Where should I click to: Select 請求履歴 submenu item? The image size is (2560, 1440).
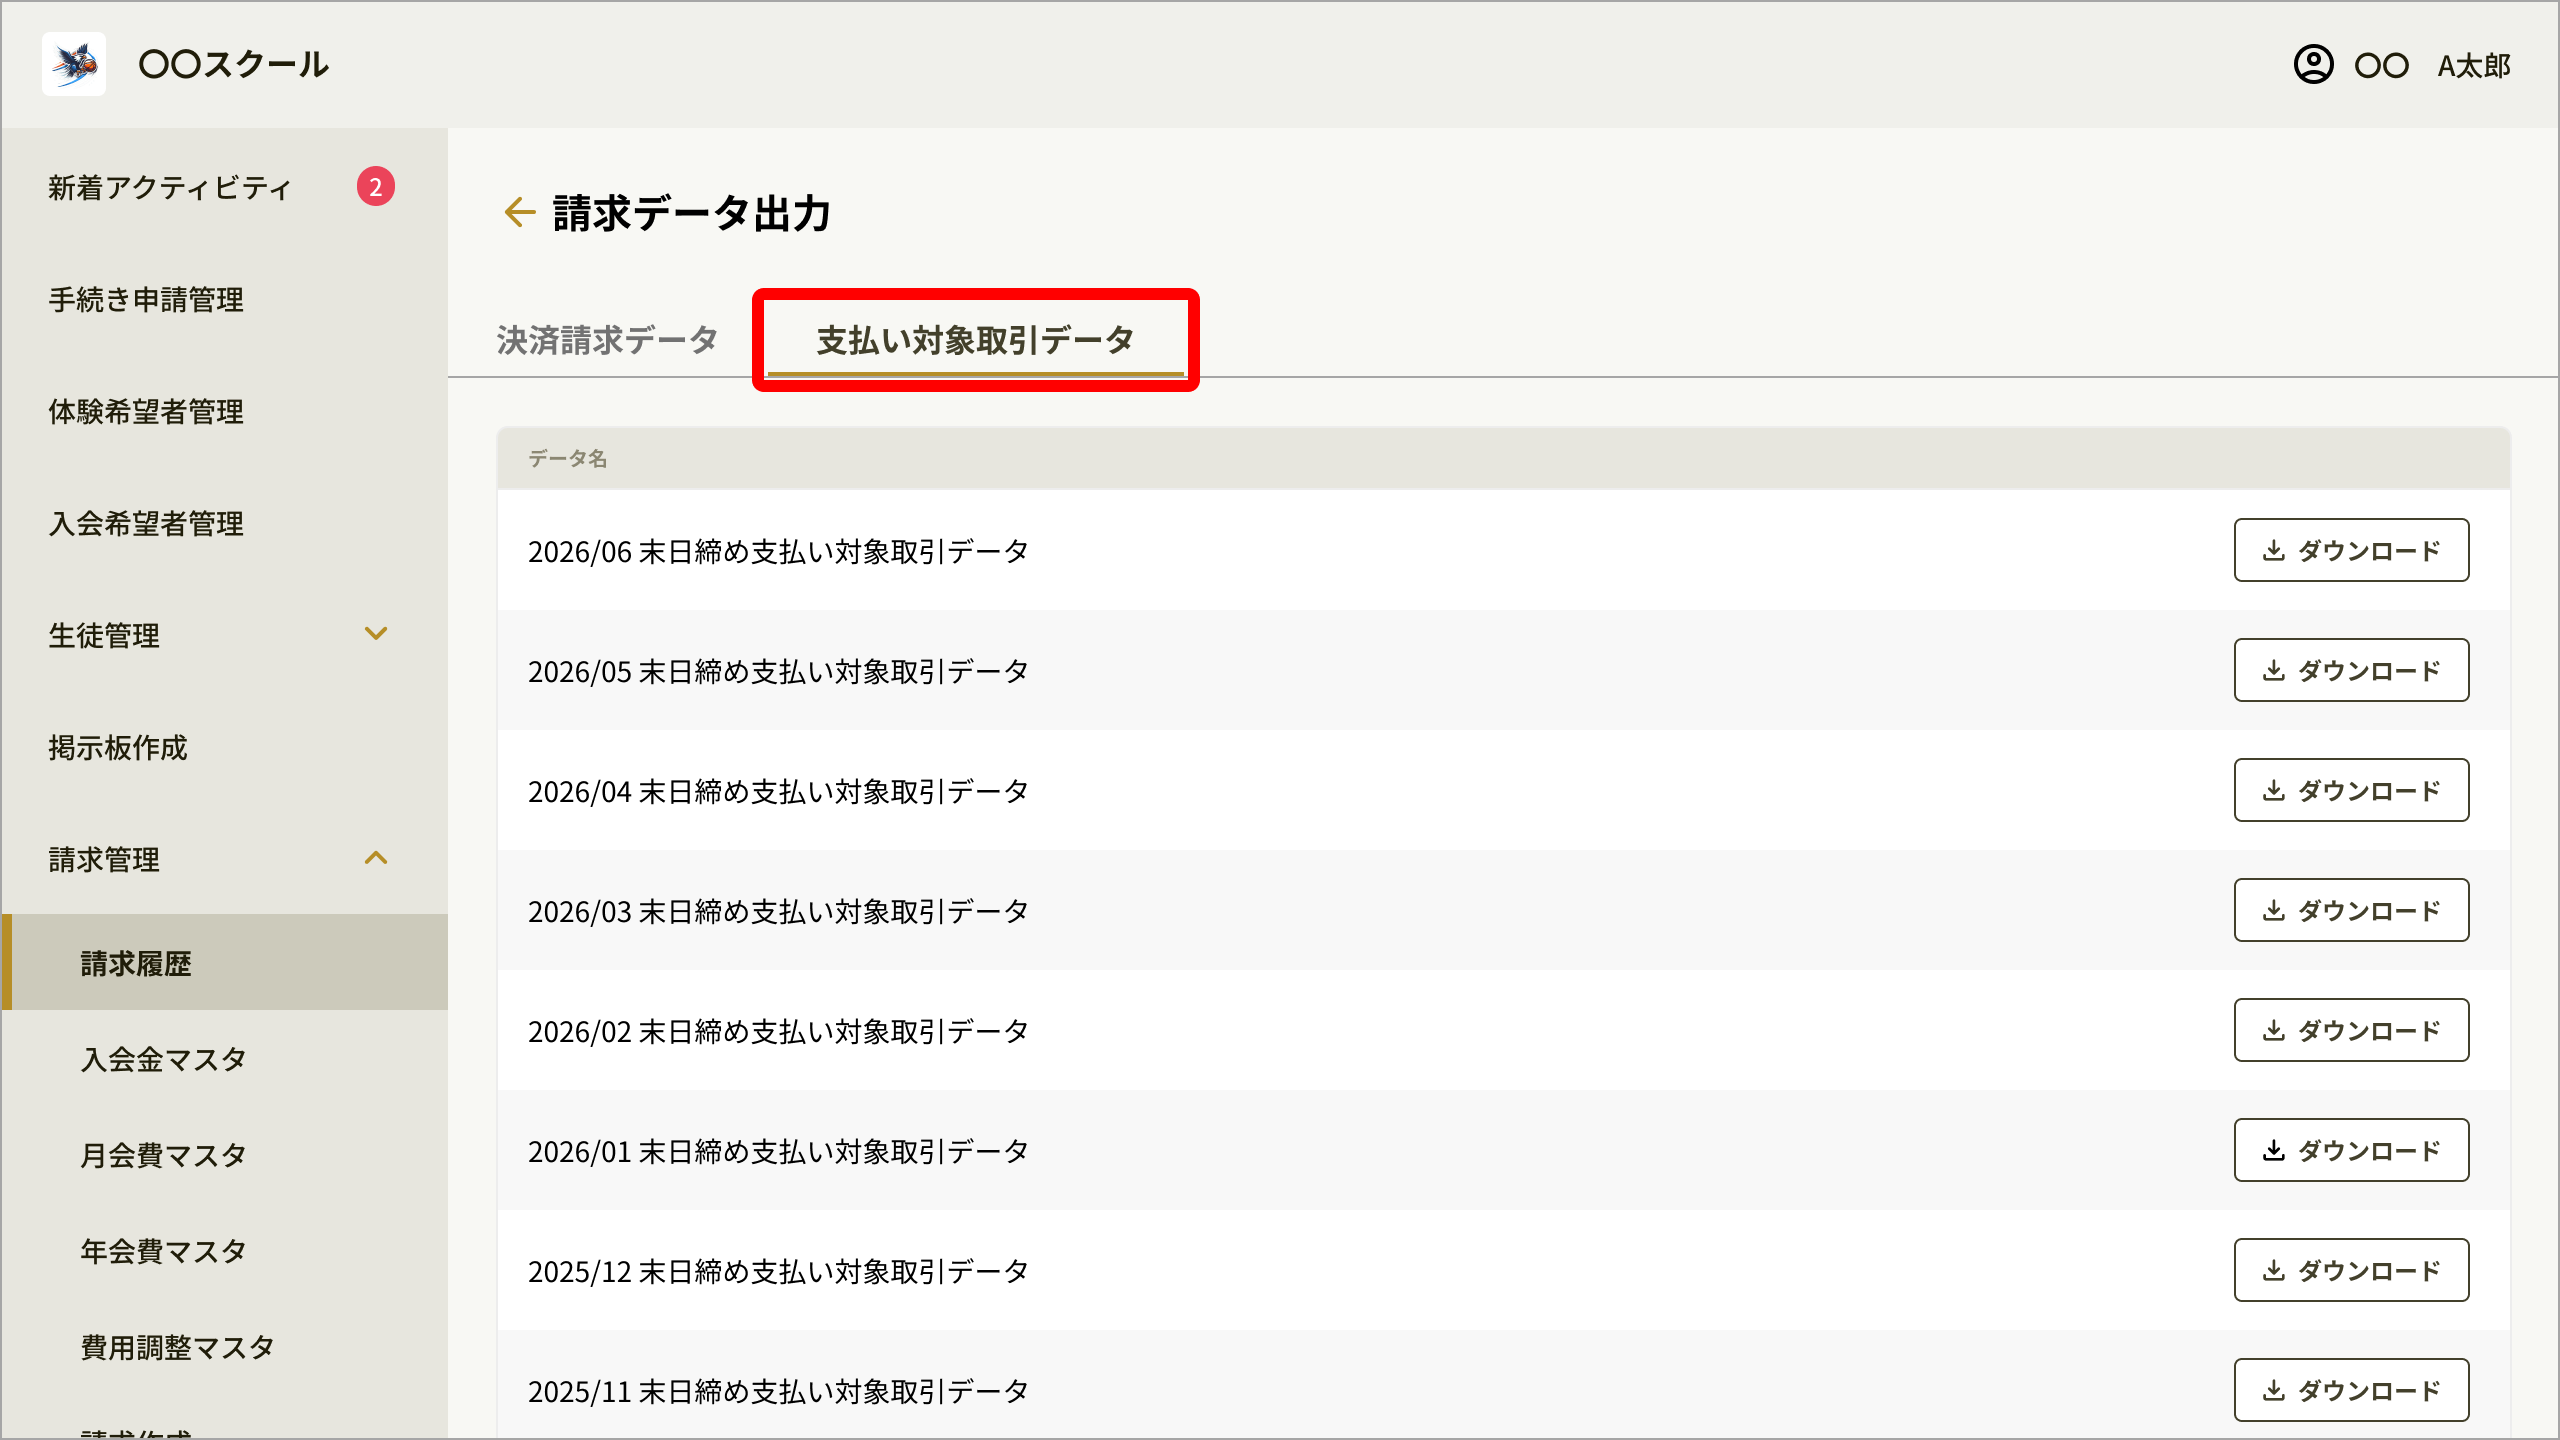(225, 962)
